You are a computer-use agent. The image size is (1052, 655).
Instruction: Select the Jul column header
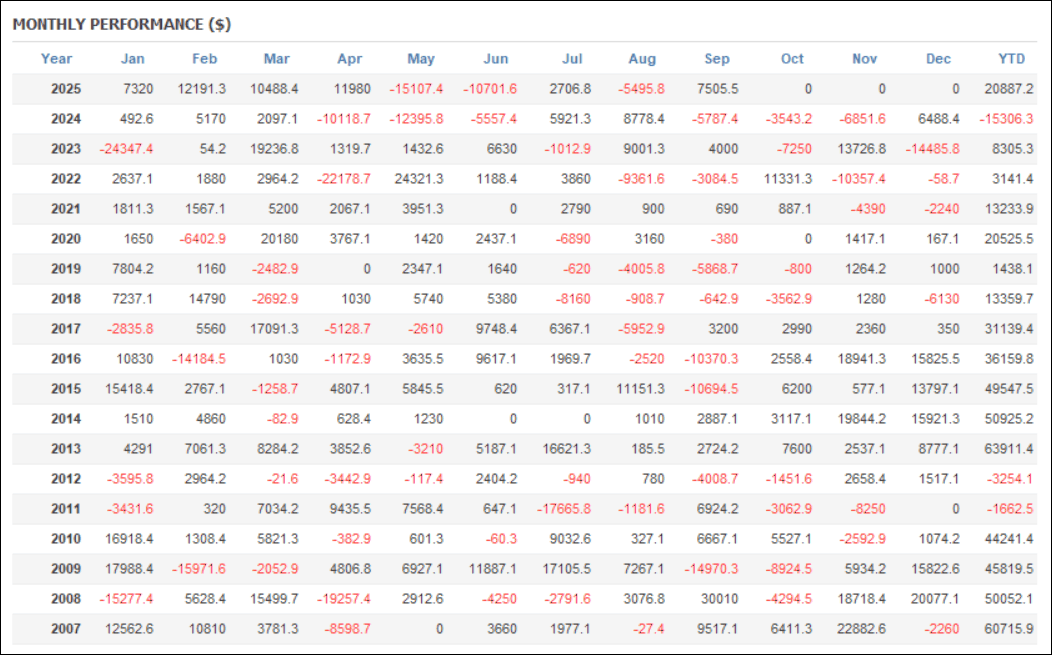click(571, 59)
